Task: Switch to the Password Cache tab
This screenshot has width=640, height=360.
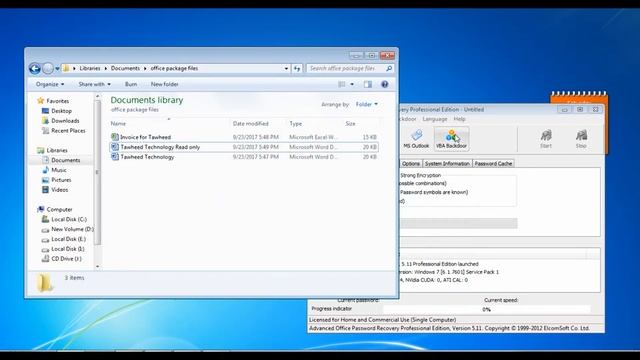Action: pos(493,163)
